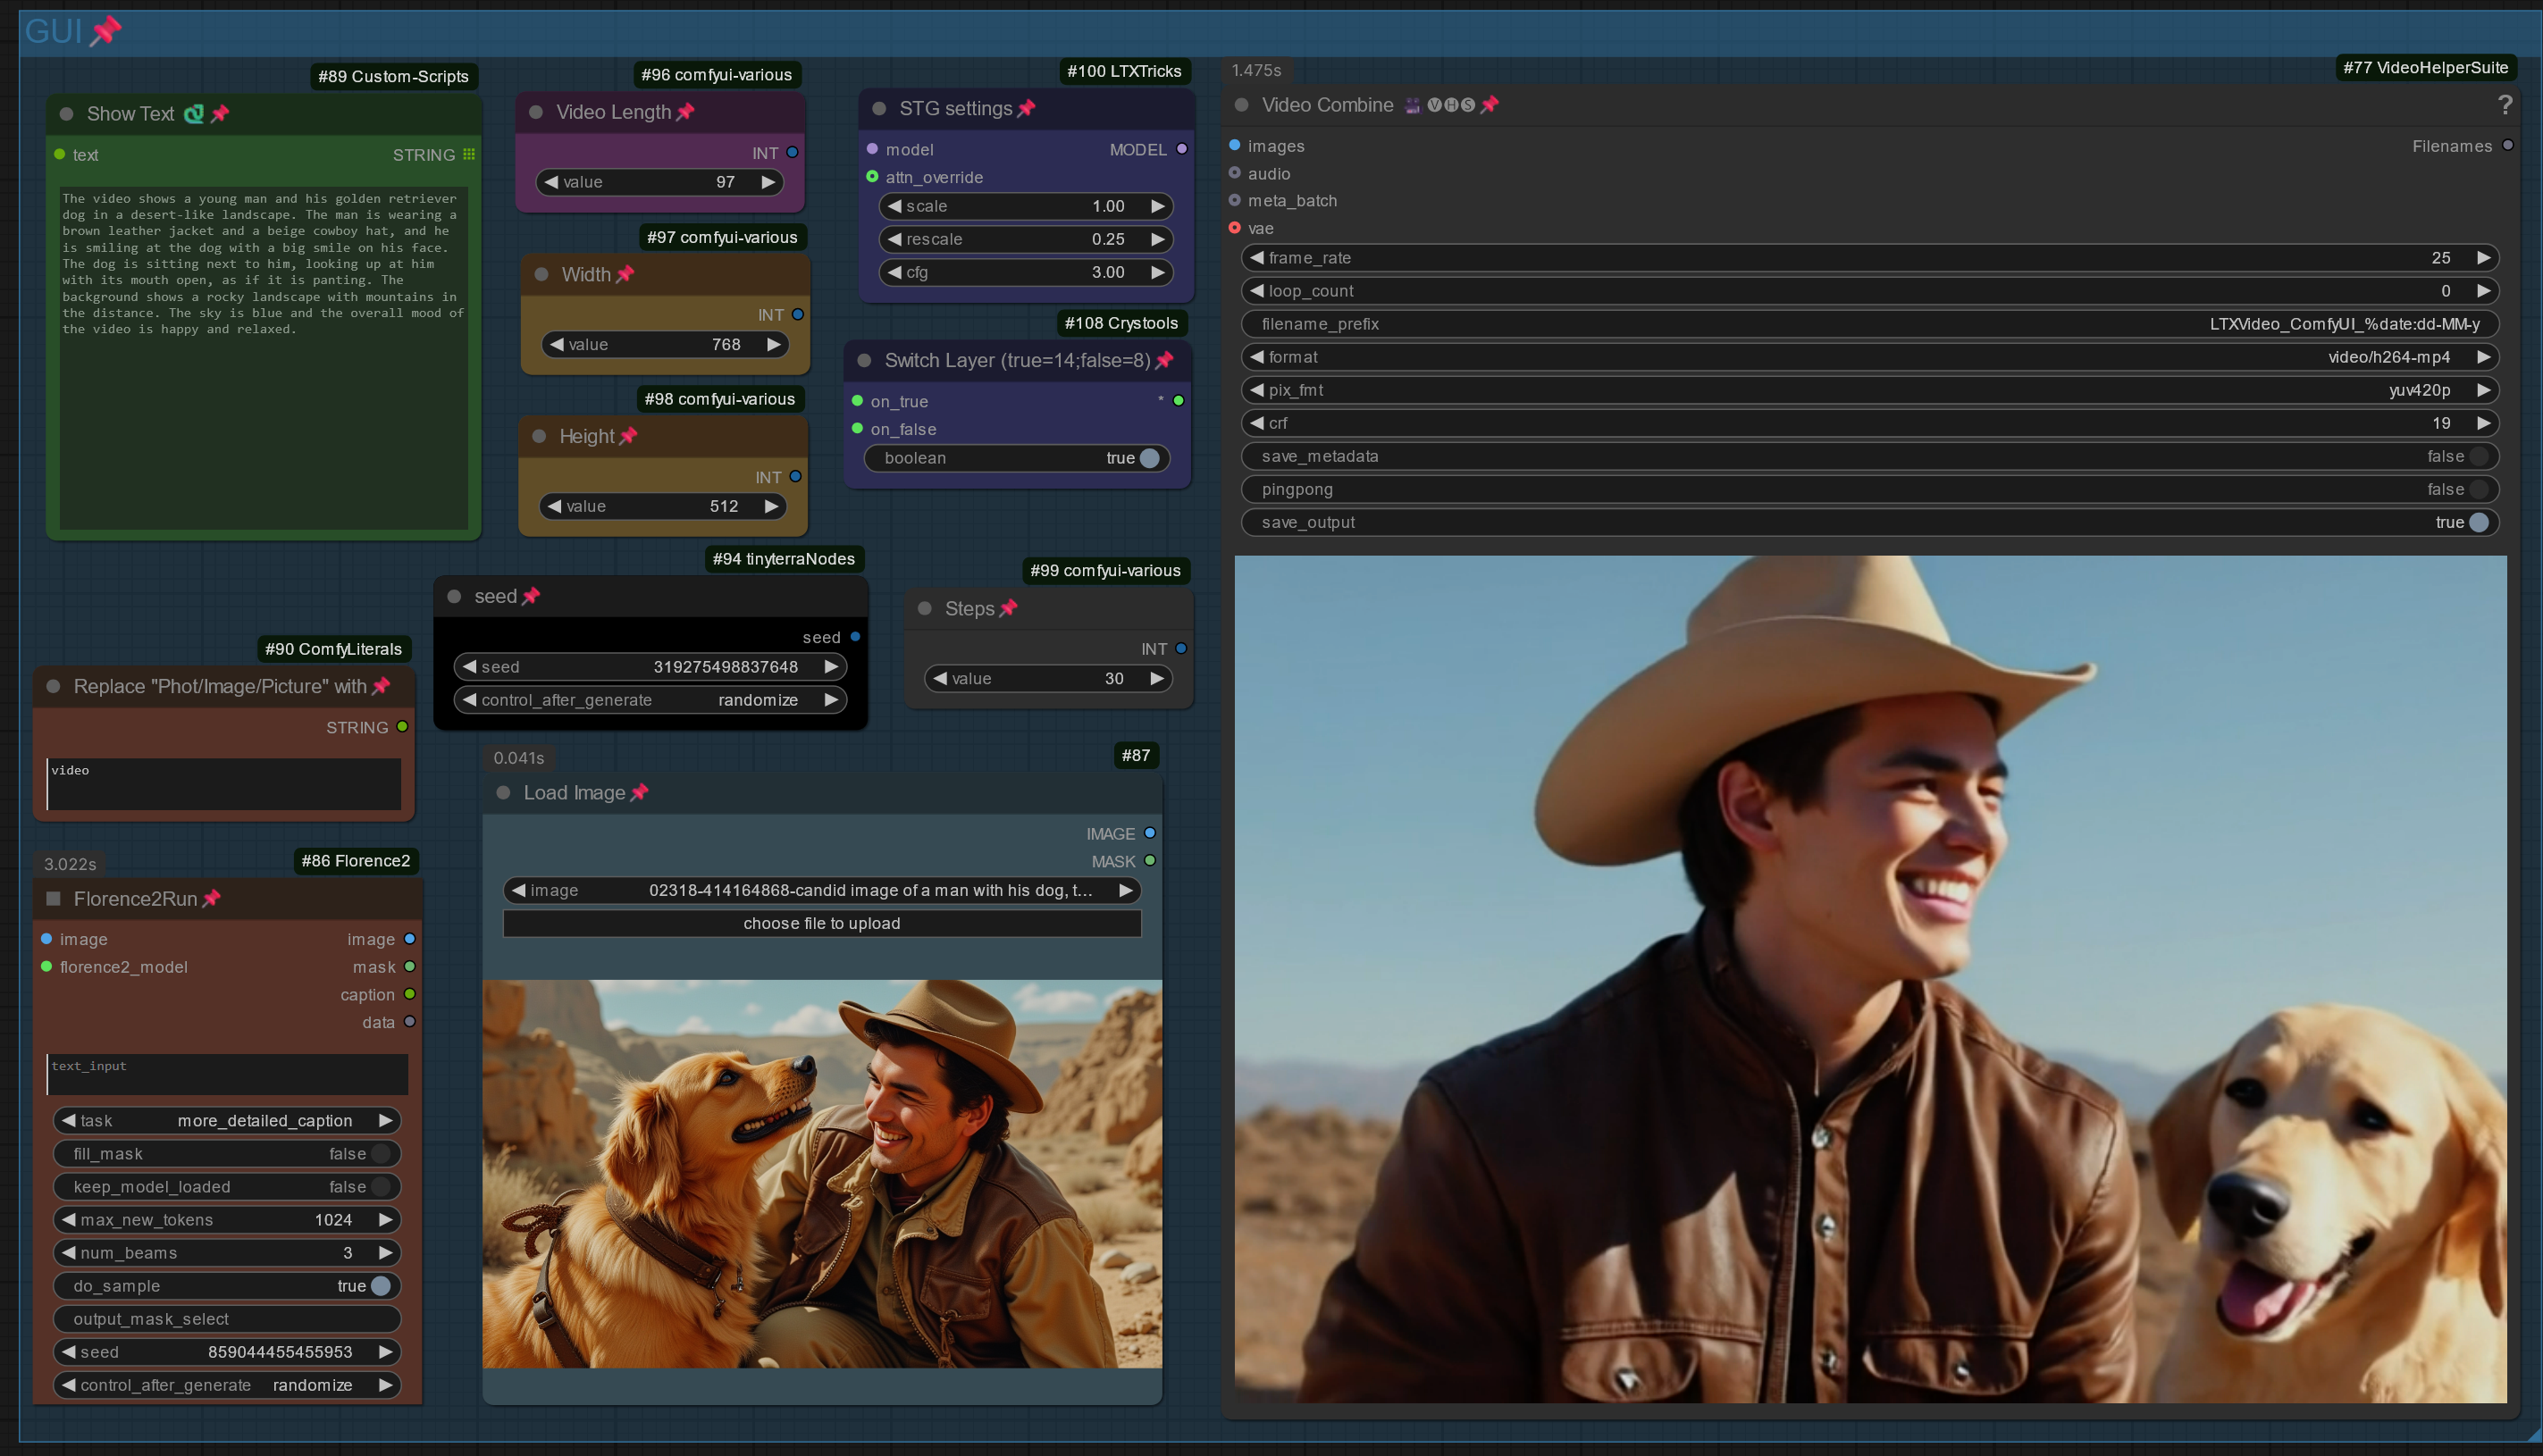Toggle the boolean switch in Switch Layer node

click(1149, 458)
